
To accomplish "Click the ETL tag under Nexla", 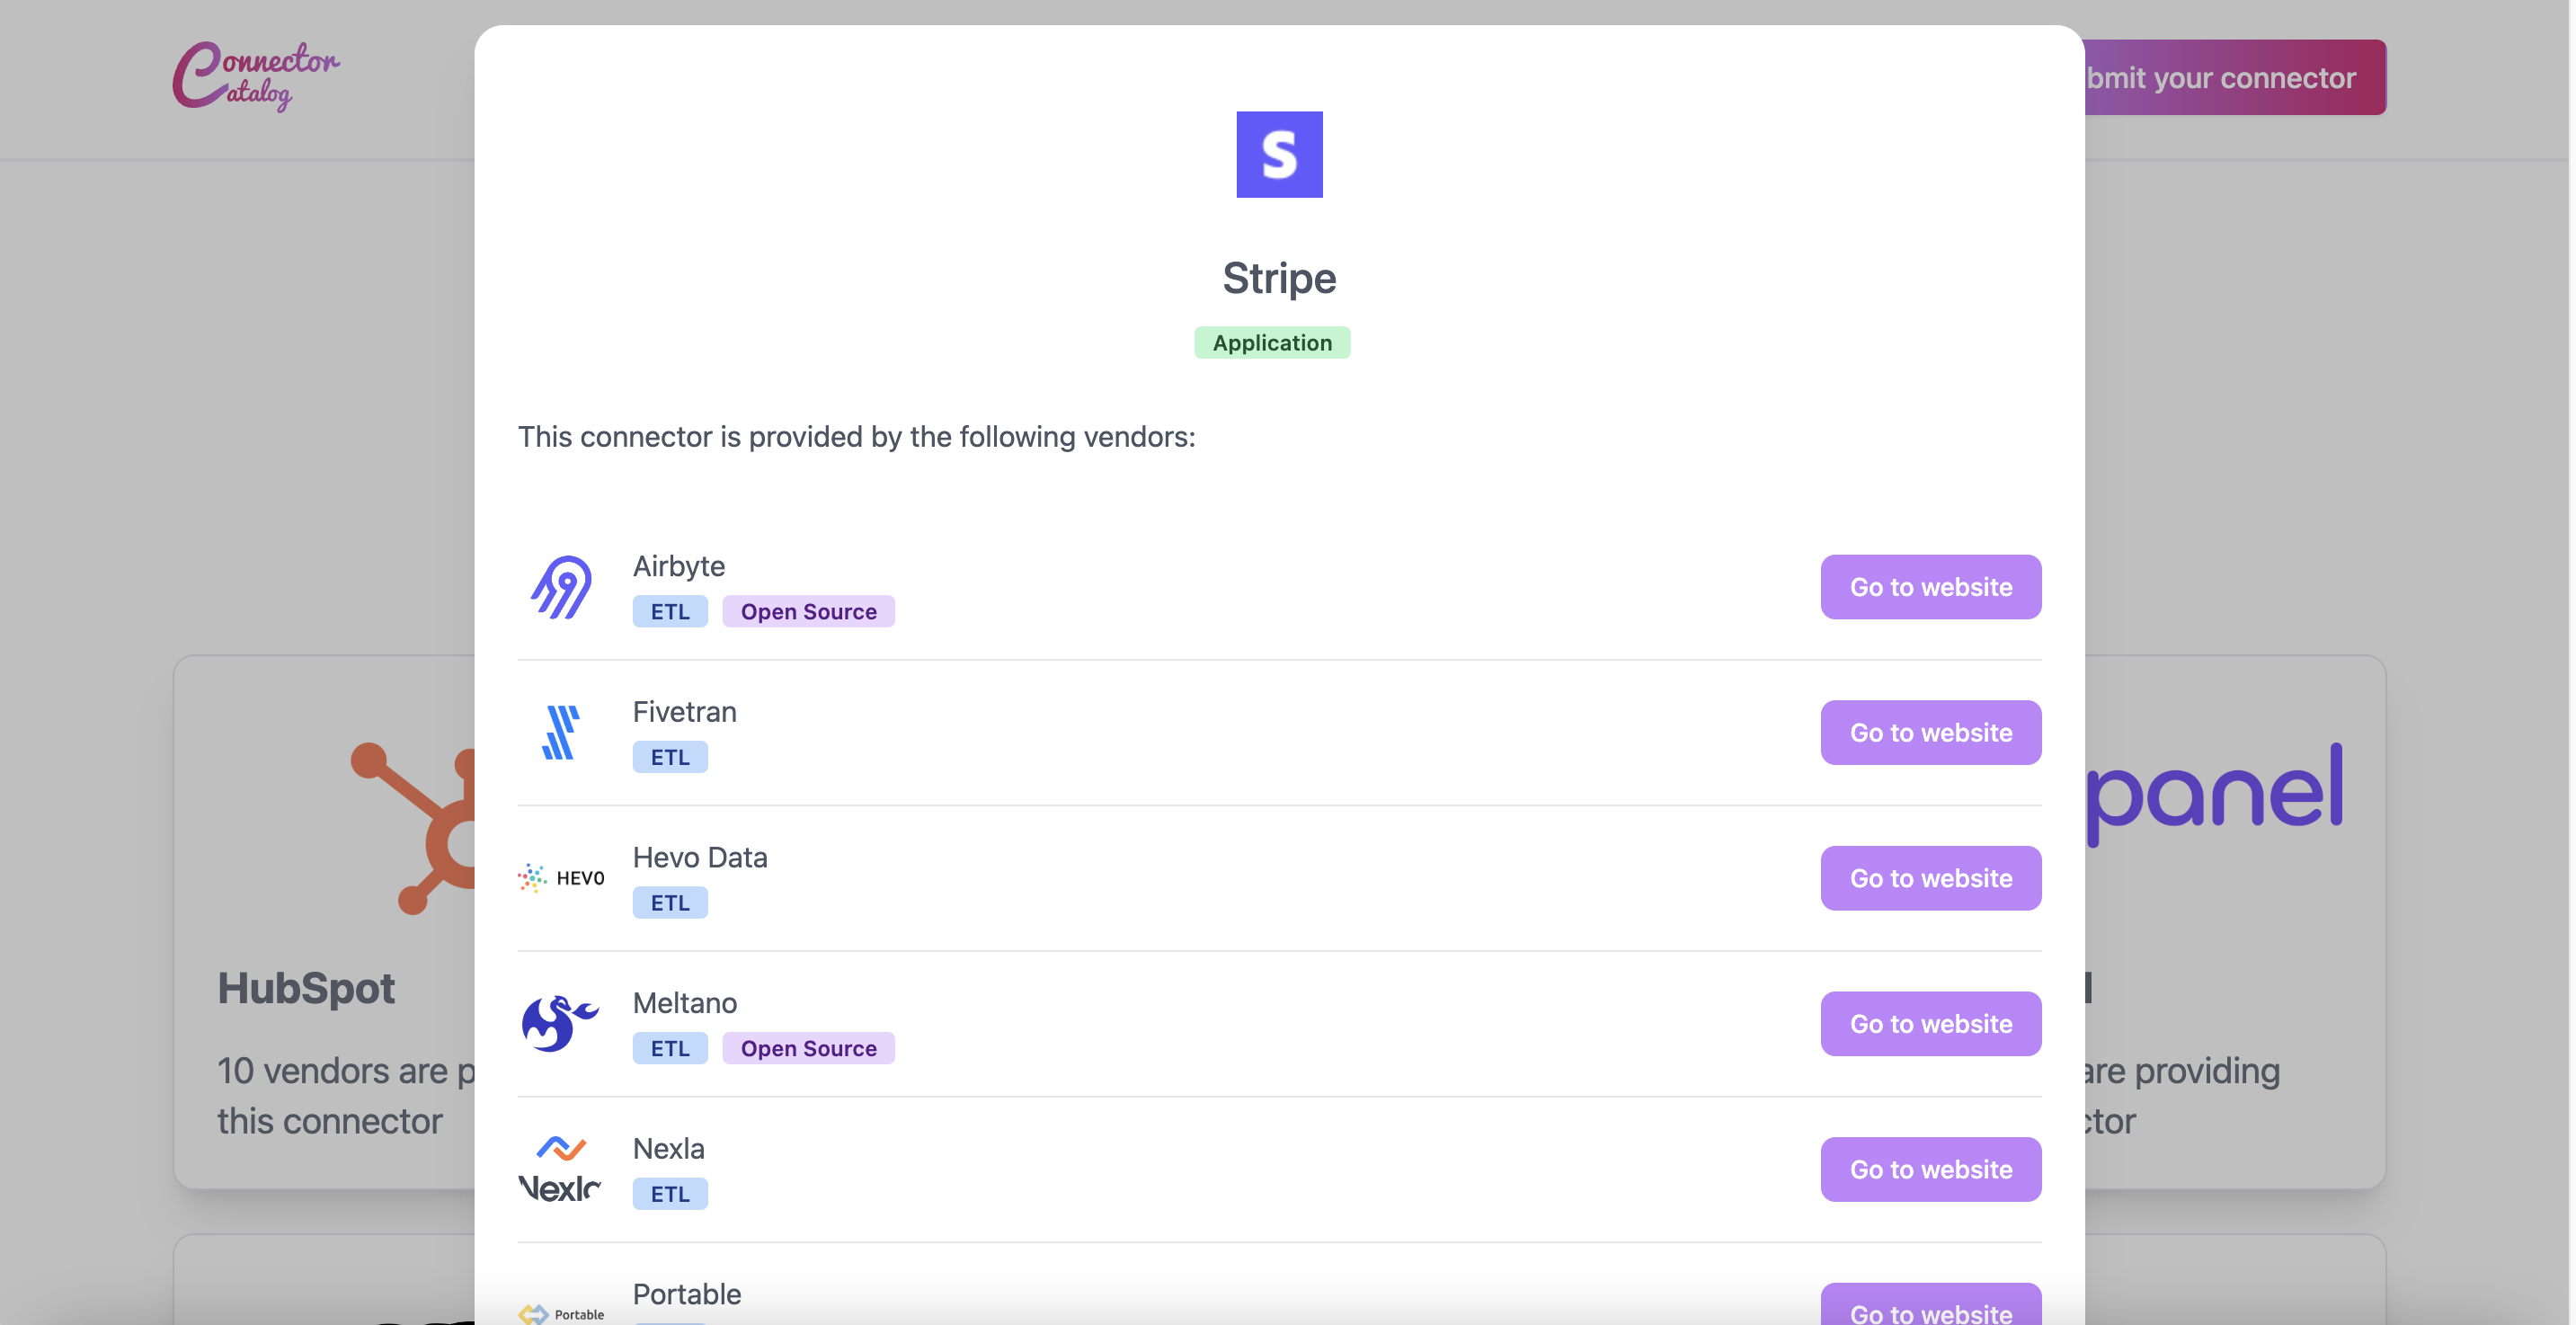I will click(x=670, y=1193).
